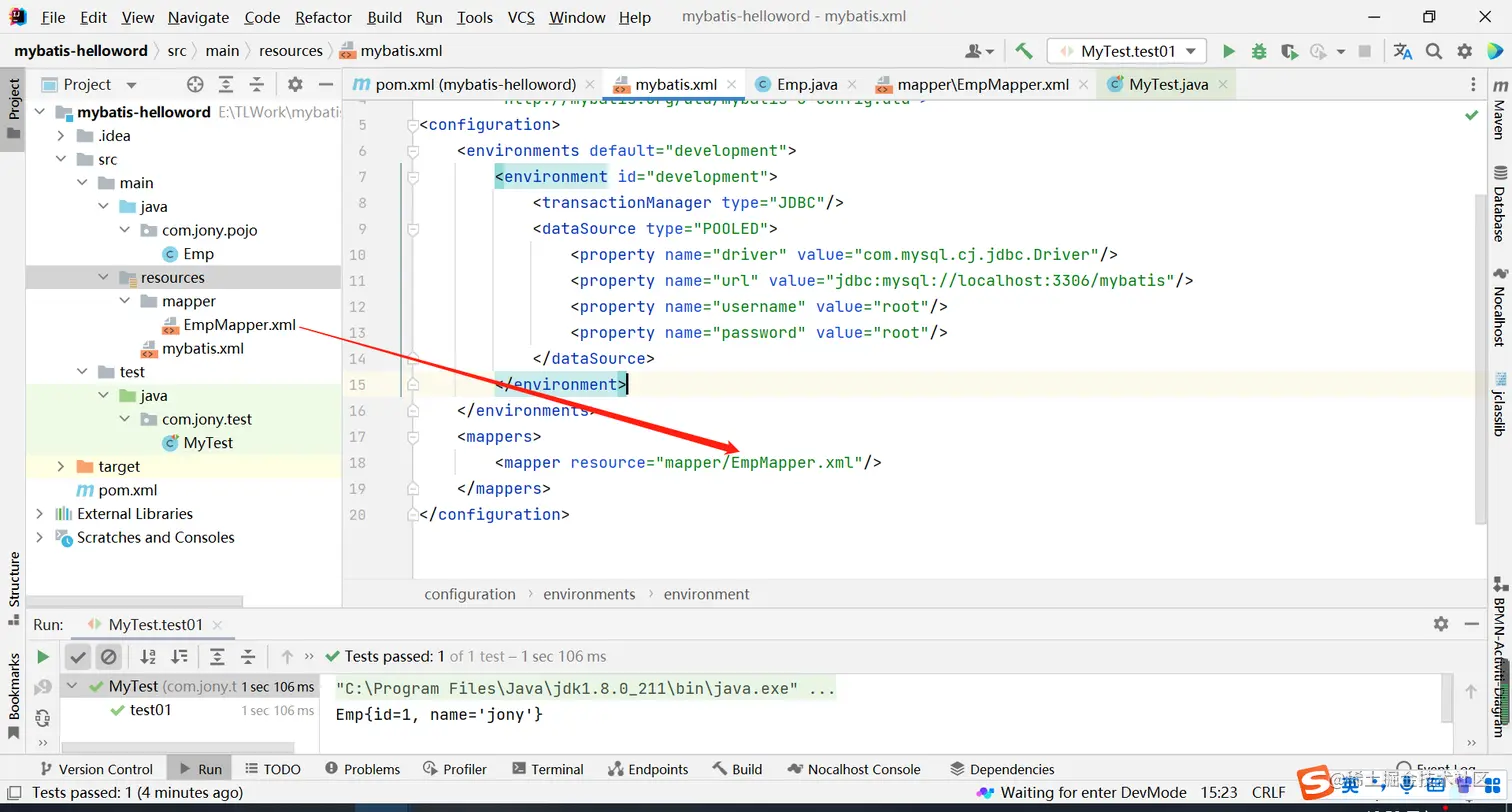
Task: Open IDE settings gear in top toolbar
Action: tap(1465, 51)
